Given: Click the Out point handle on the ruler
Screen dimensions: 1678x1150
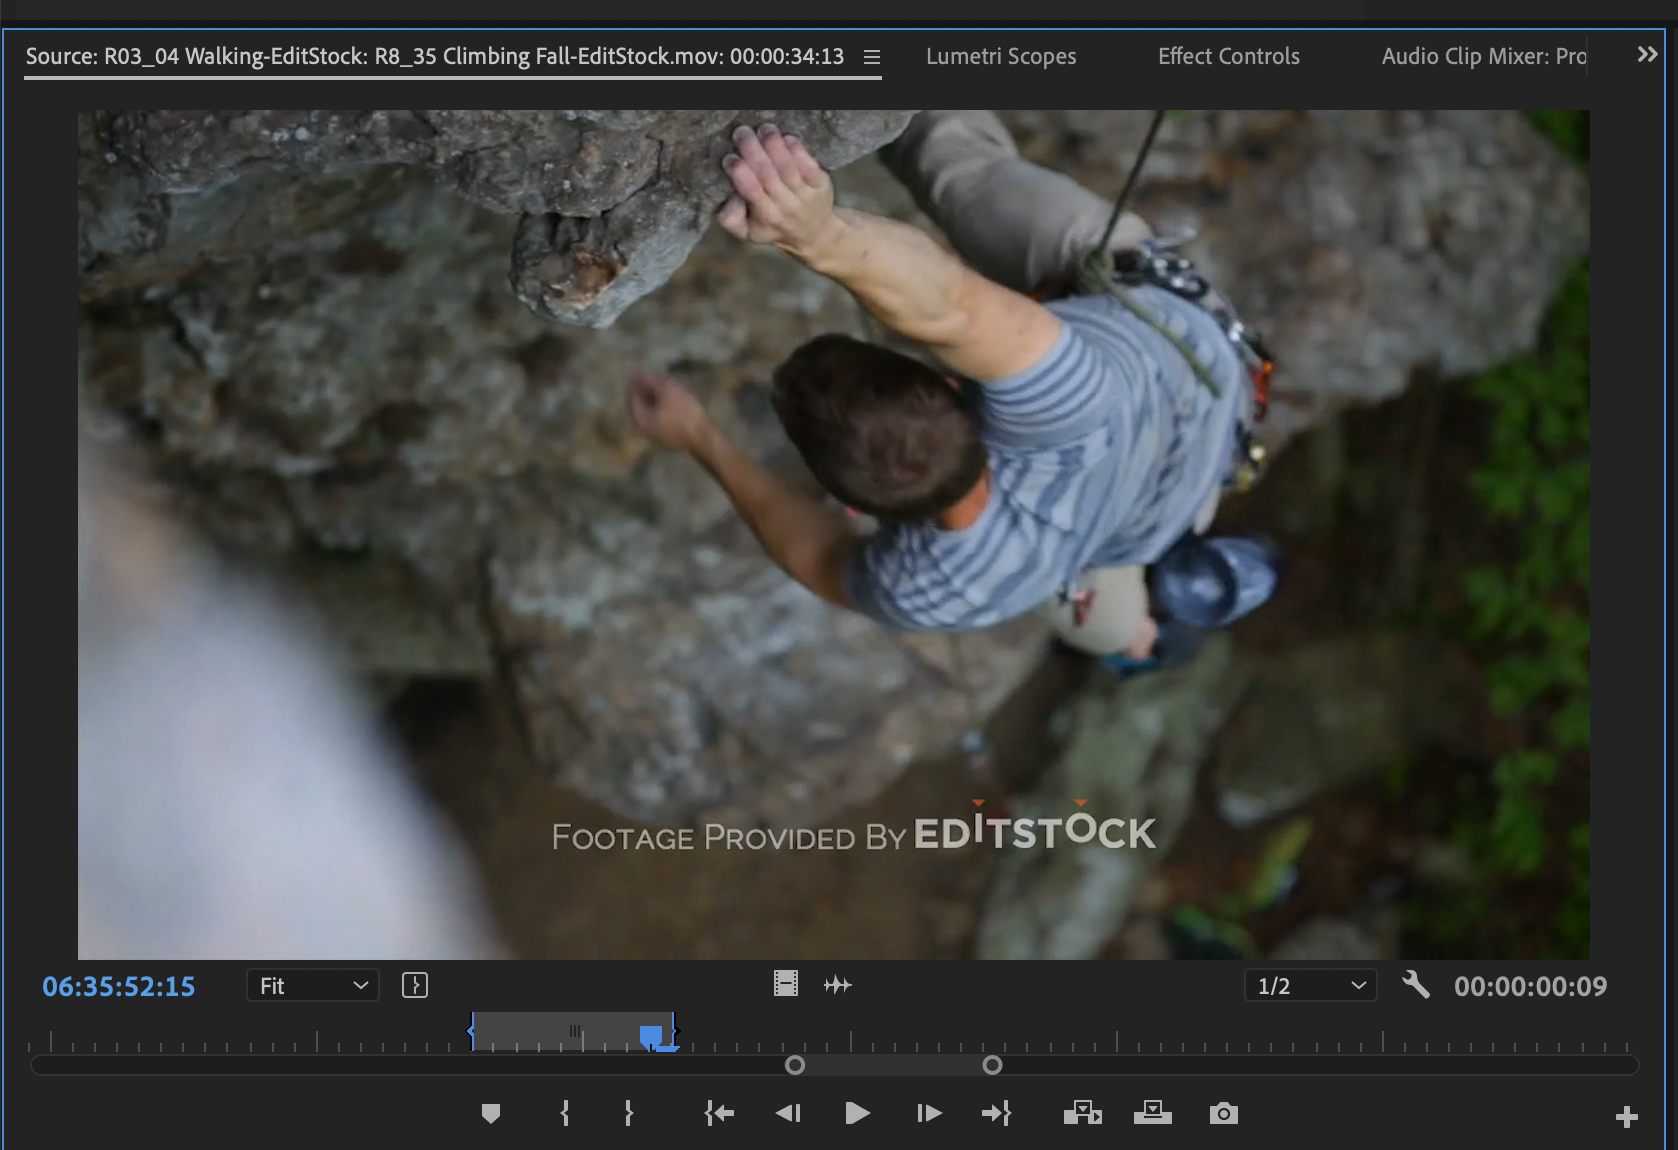Looking at the screenshot, I should pyautogui.click(x=675, y=1031).
